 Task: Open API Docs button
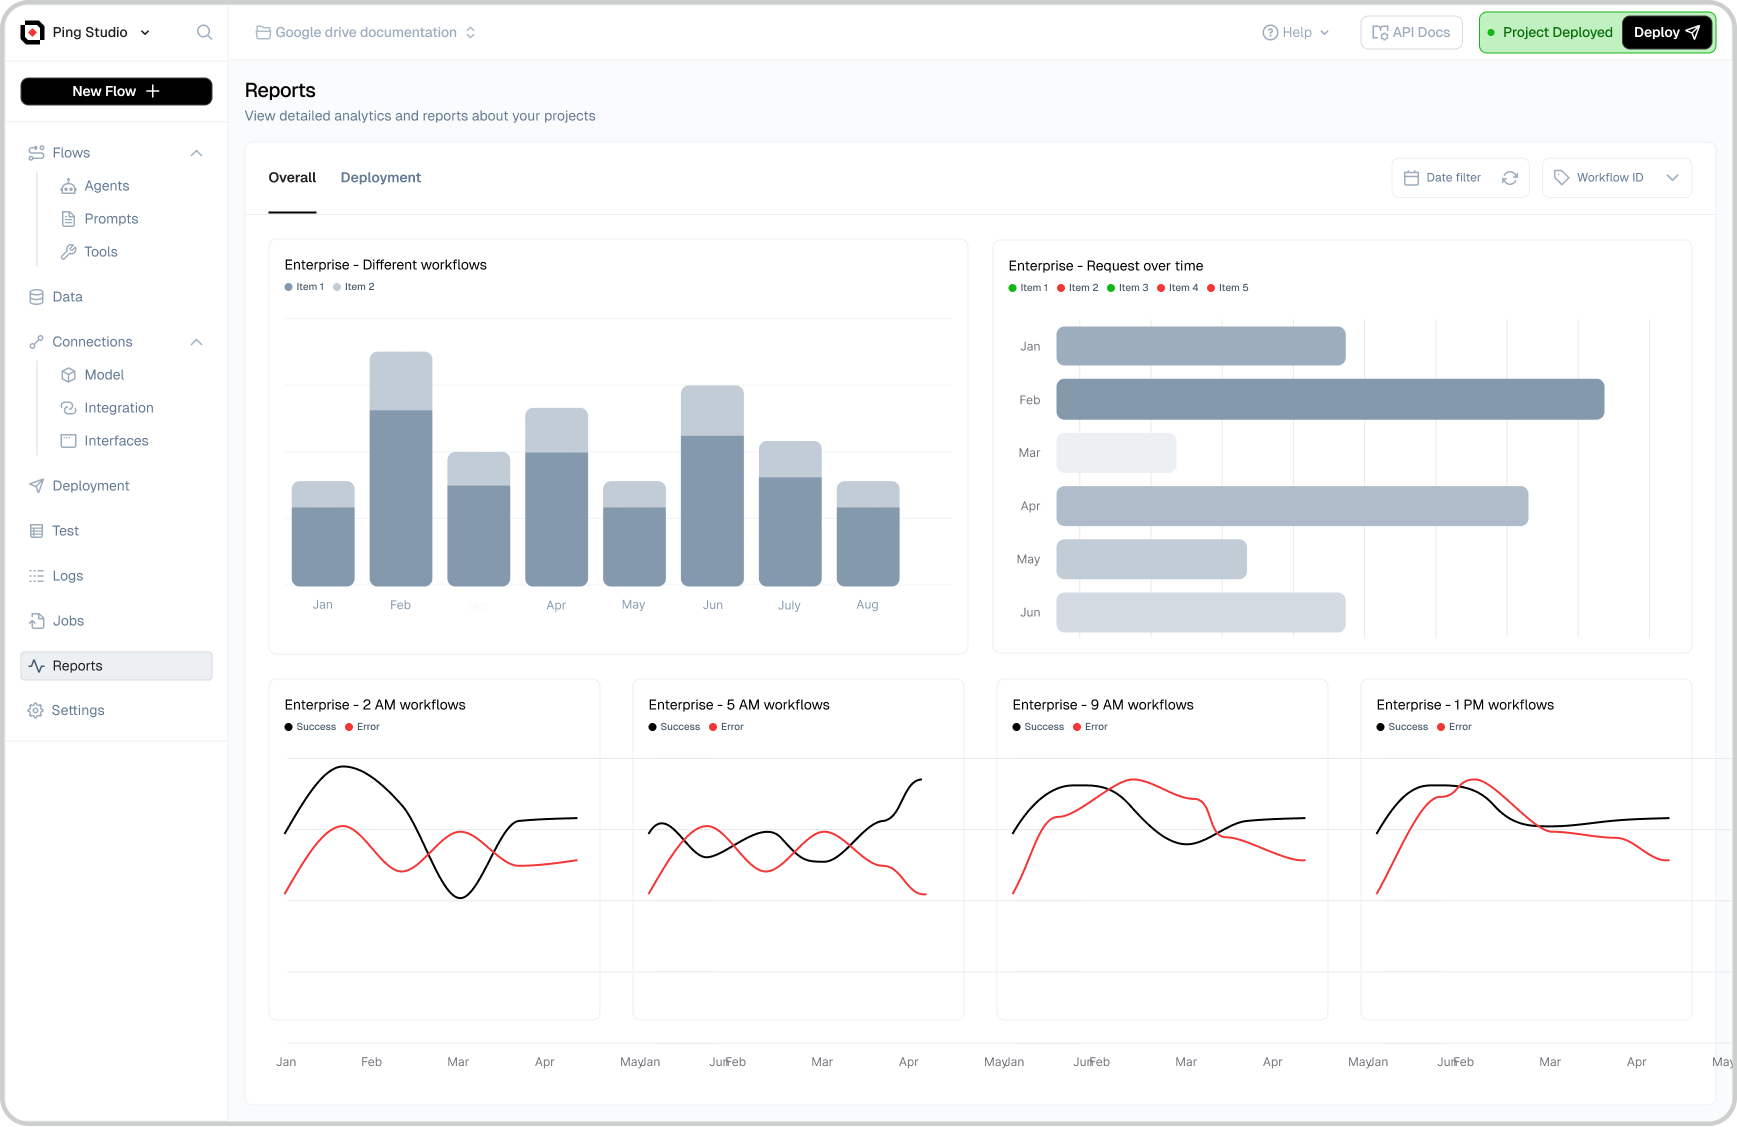tap(1411, 32)
